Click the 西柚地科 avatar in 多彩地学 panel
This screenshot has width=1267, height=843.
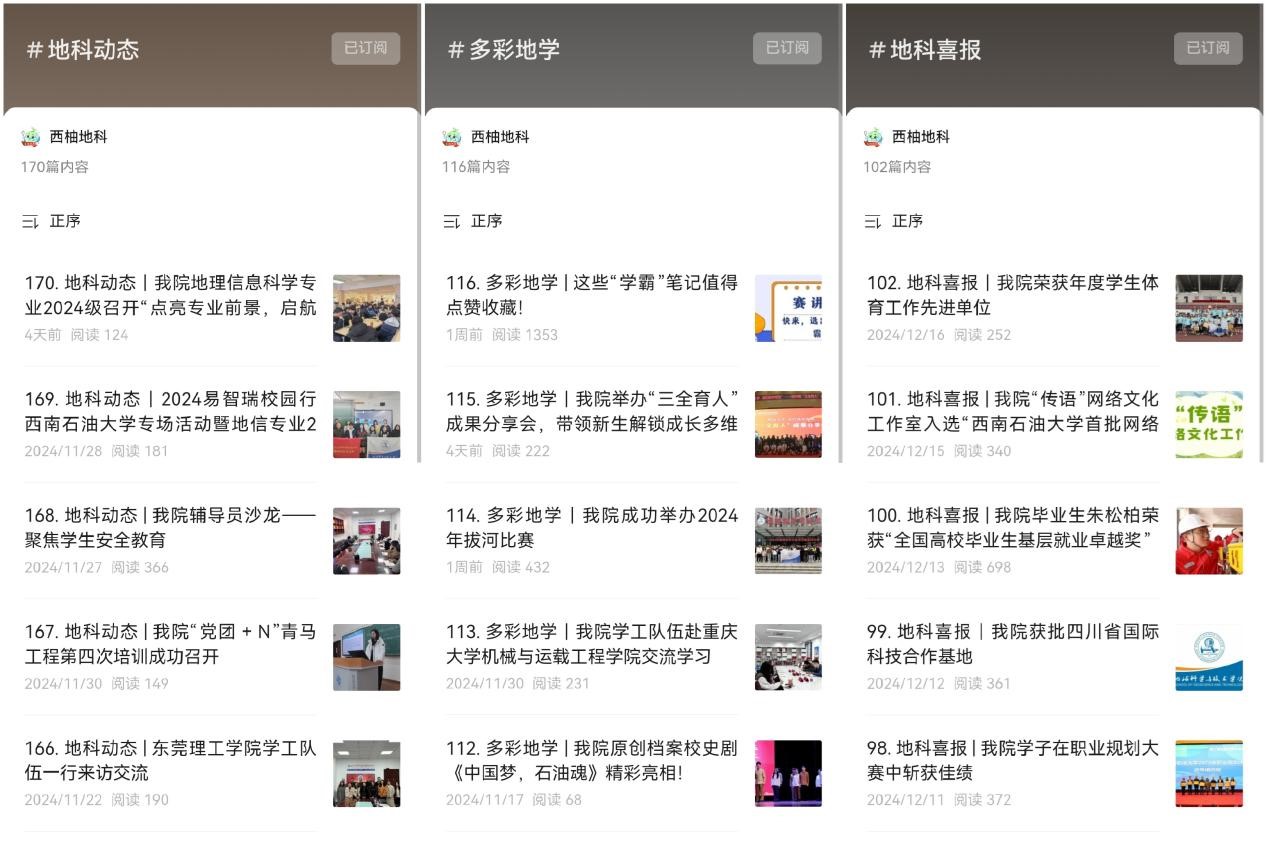pyautogui.click(x=452, y=137)
